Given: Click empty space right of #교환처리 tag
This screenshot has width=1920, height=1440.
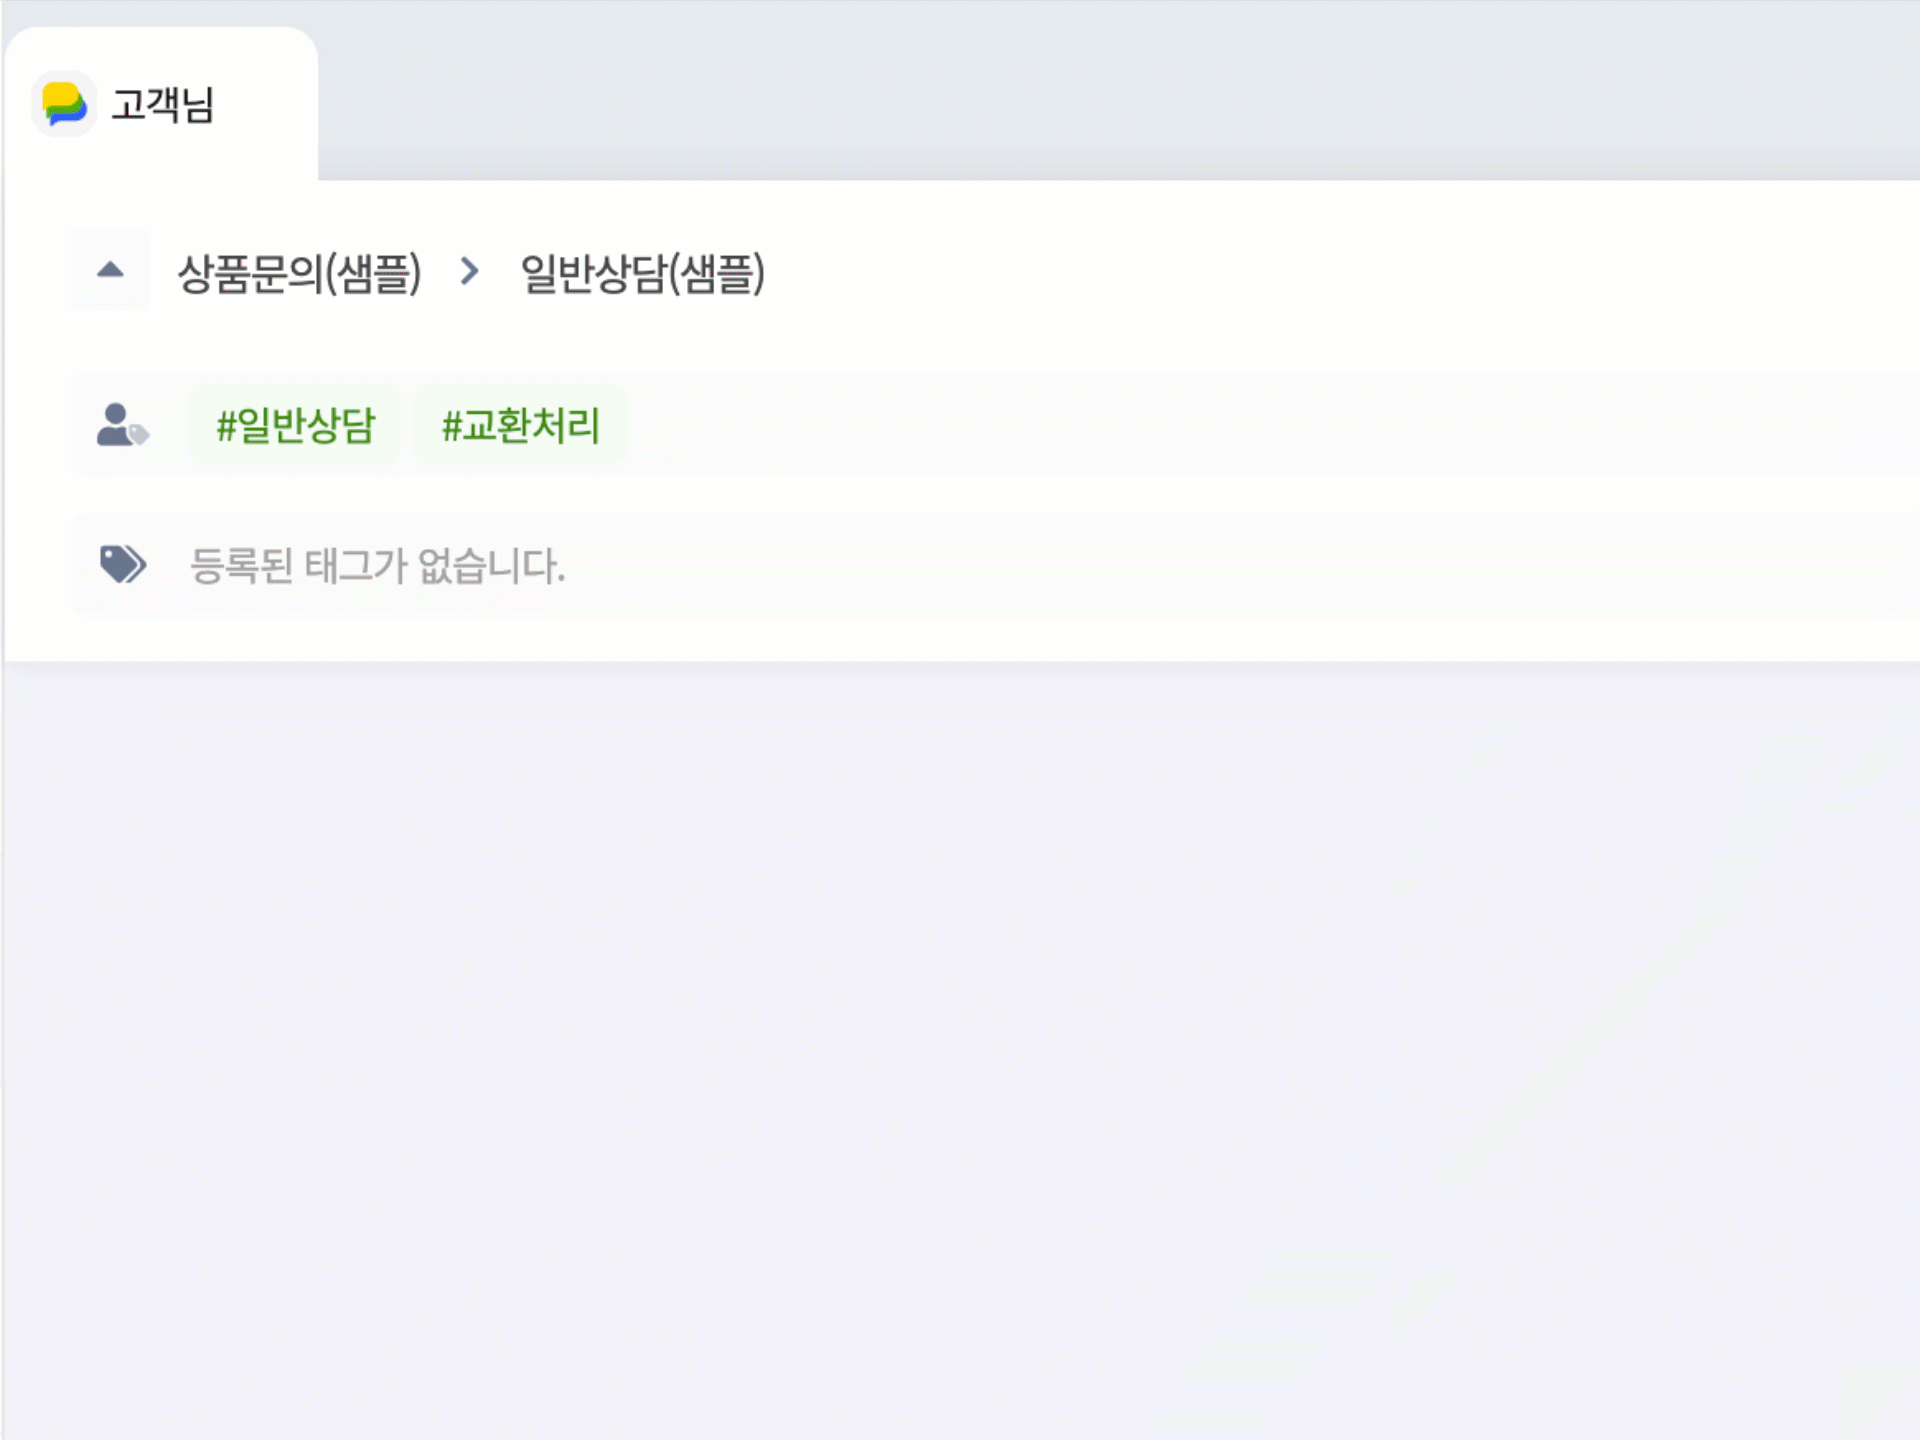Looking at the screenshot, I should pyautogui.click(x=1270, y=425).
